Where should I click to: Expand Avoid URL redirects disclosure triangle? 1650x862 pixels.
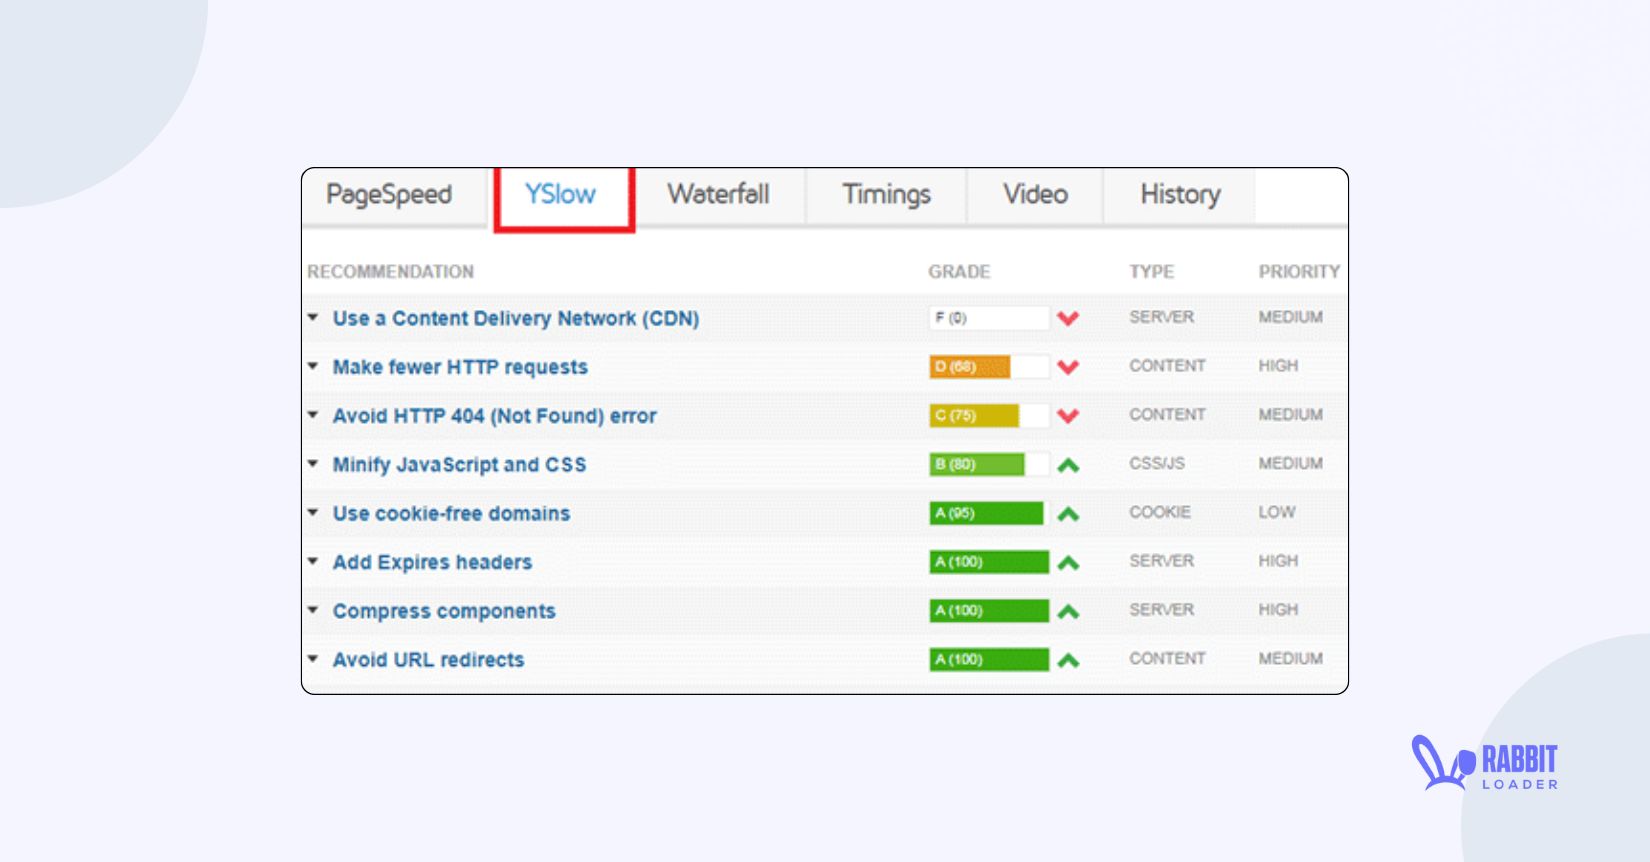[313, 659]
